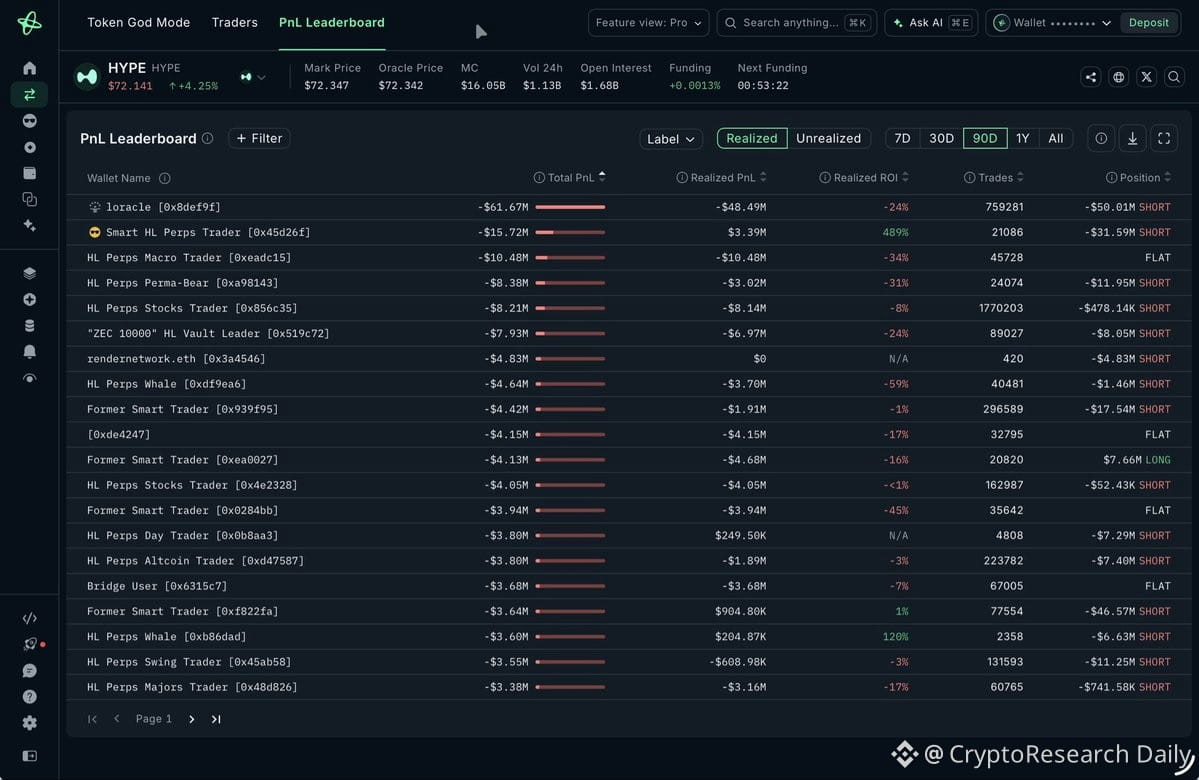Click the + Filter button

coord(259,138)
